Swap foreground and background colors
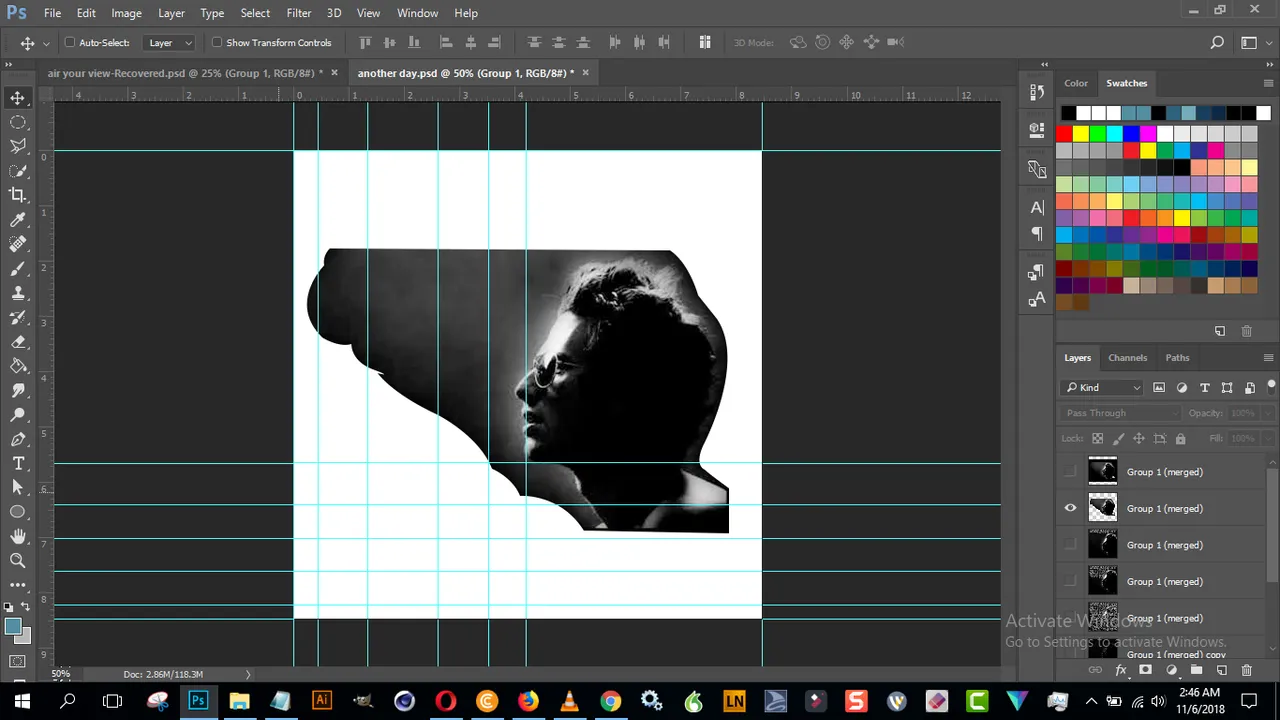This screenshot has width=1280, height=720. pos(25,607)
